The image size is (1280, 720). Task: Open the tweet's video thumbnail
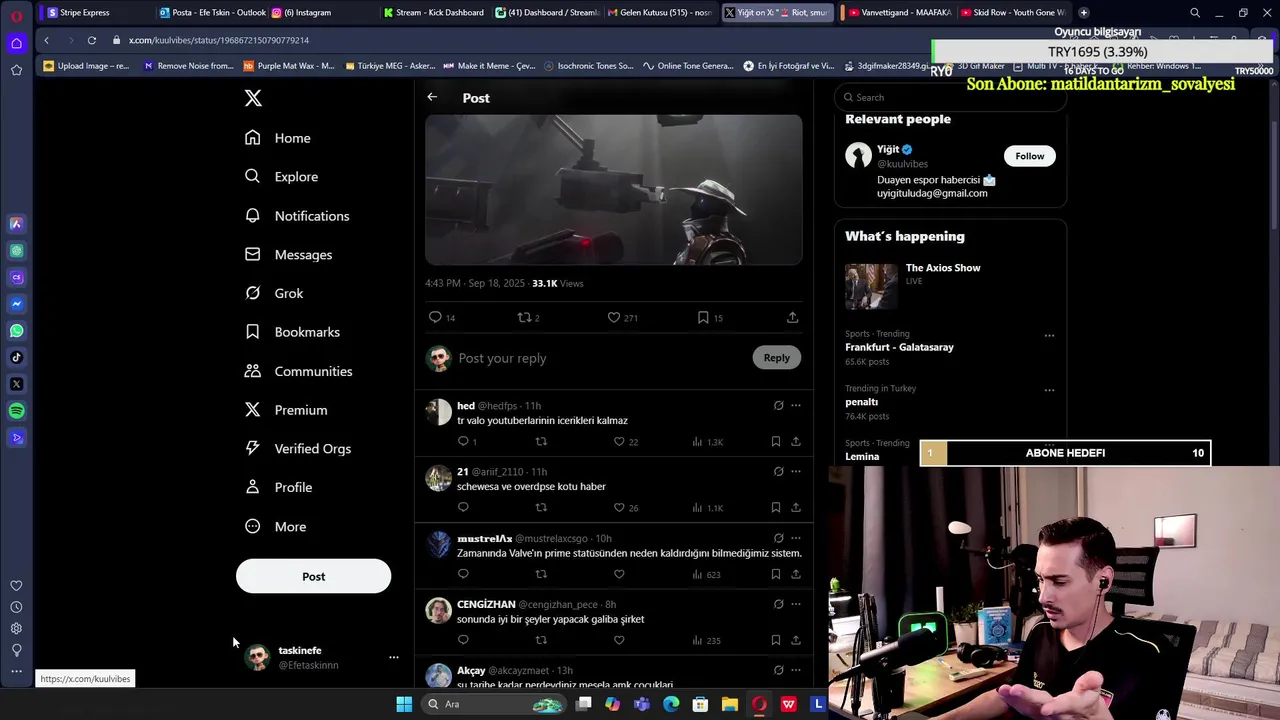[x=613, y=190]
